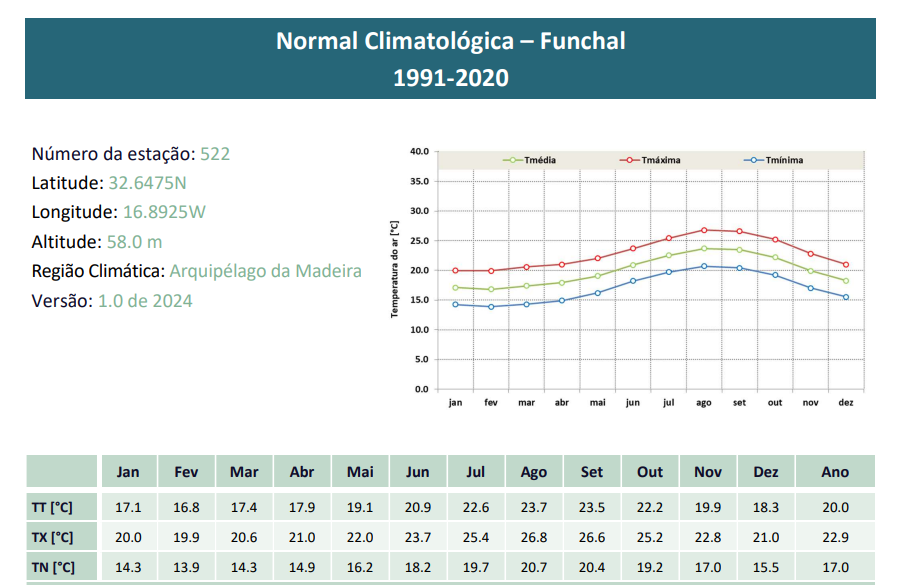Click the '1991-2020' period heading
Image resolution: width=908 pixels, height=585 pixels.
[450, 77]
